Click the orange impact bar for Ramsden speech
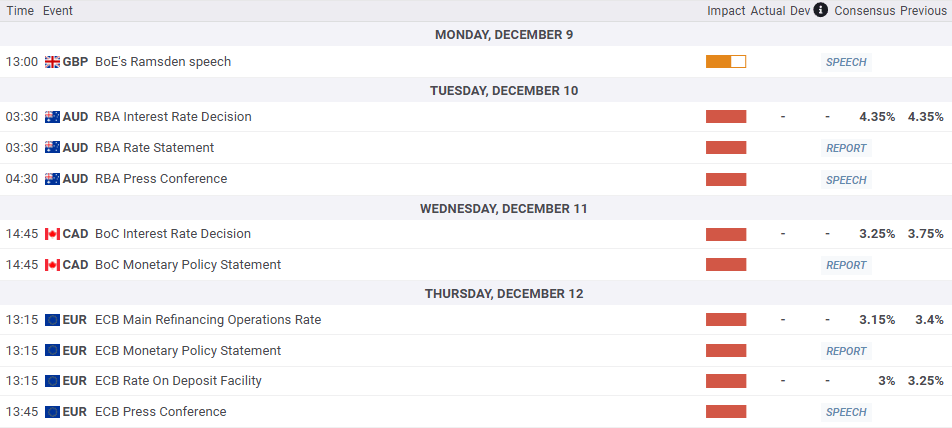 726,62
